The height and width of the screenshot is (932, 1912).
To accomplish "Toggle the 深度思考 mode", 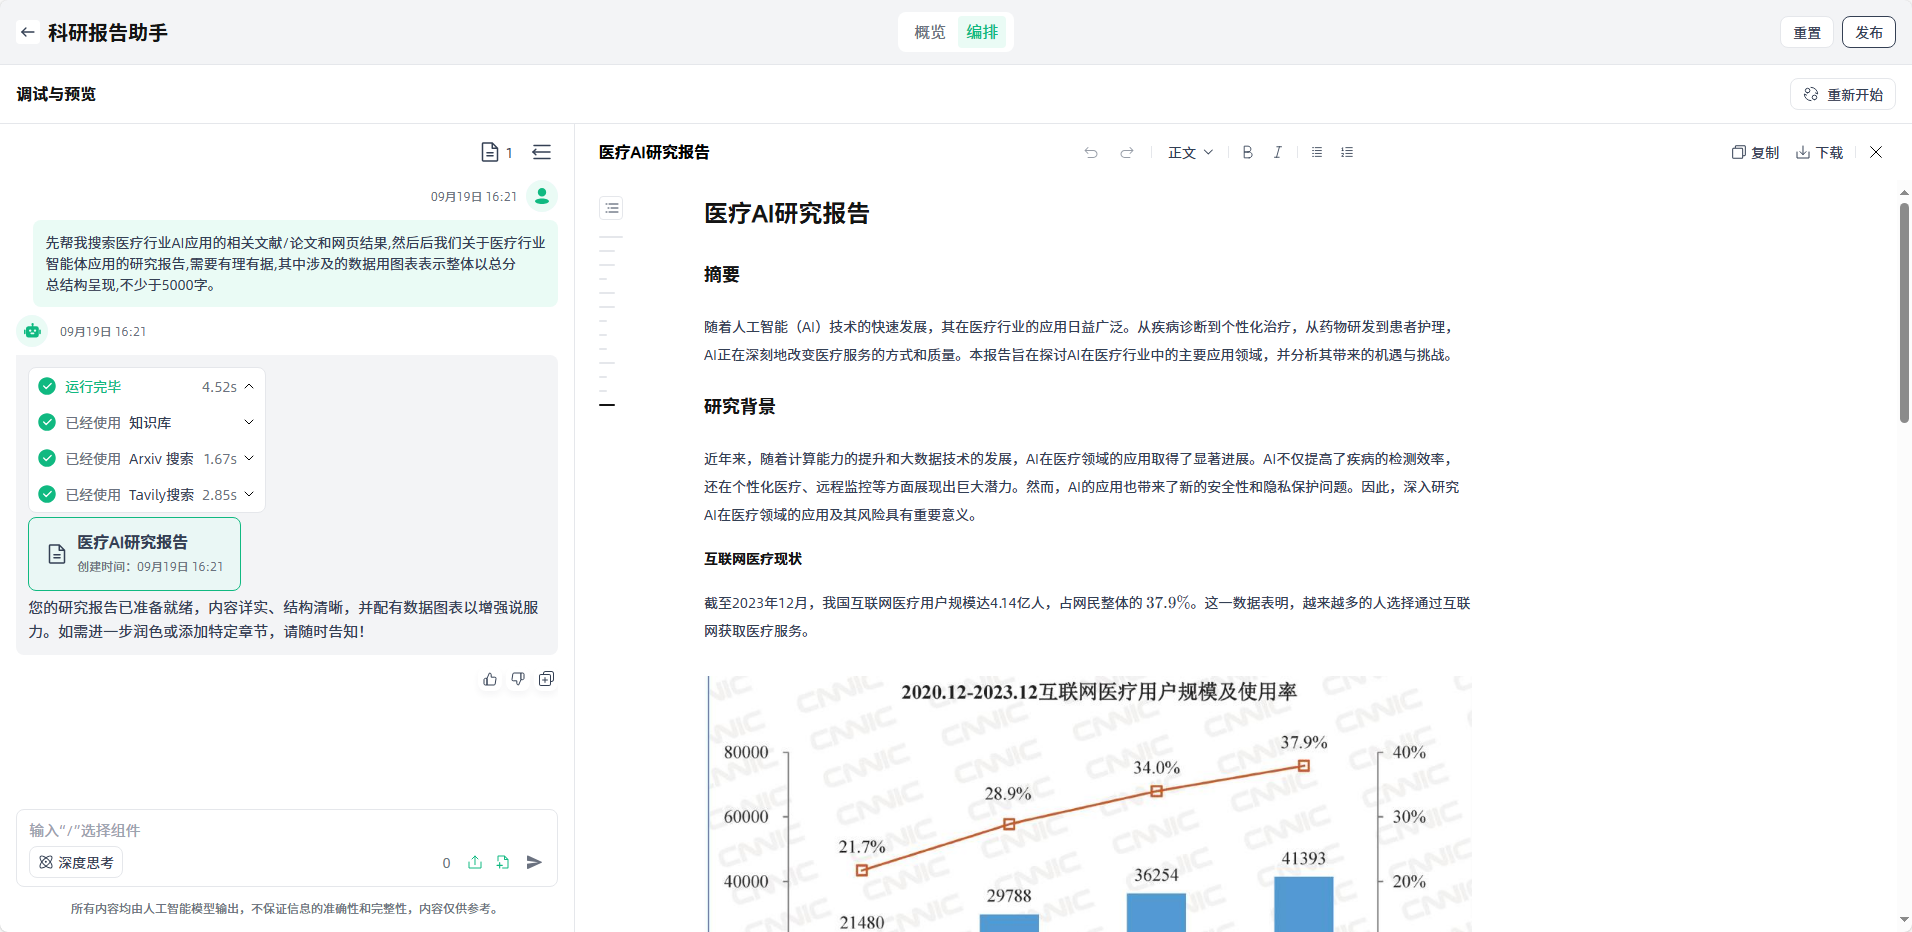I will click(x=76, y=862).
